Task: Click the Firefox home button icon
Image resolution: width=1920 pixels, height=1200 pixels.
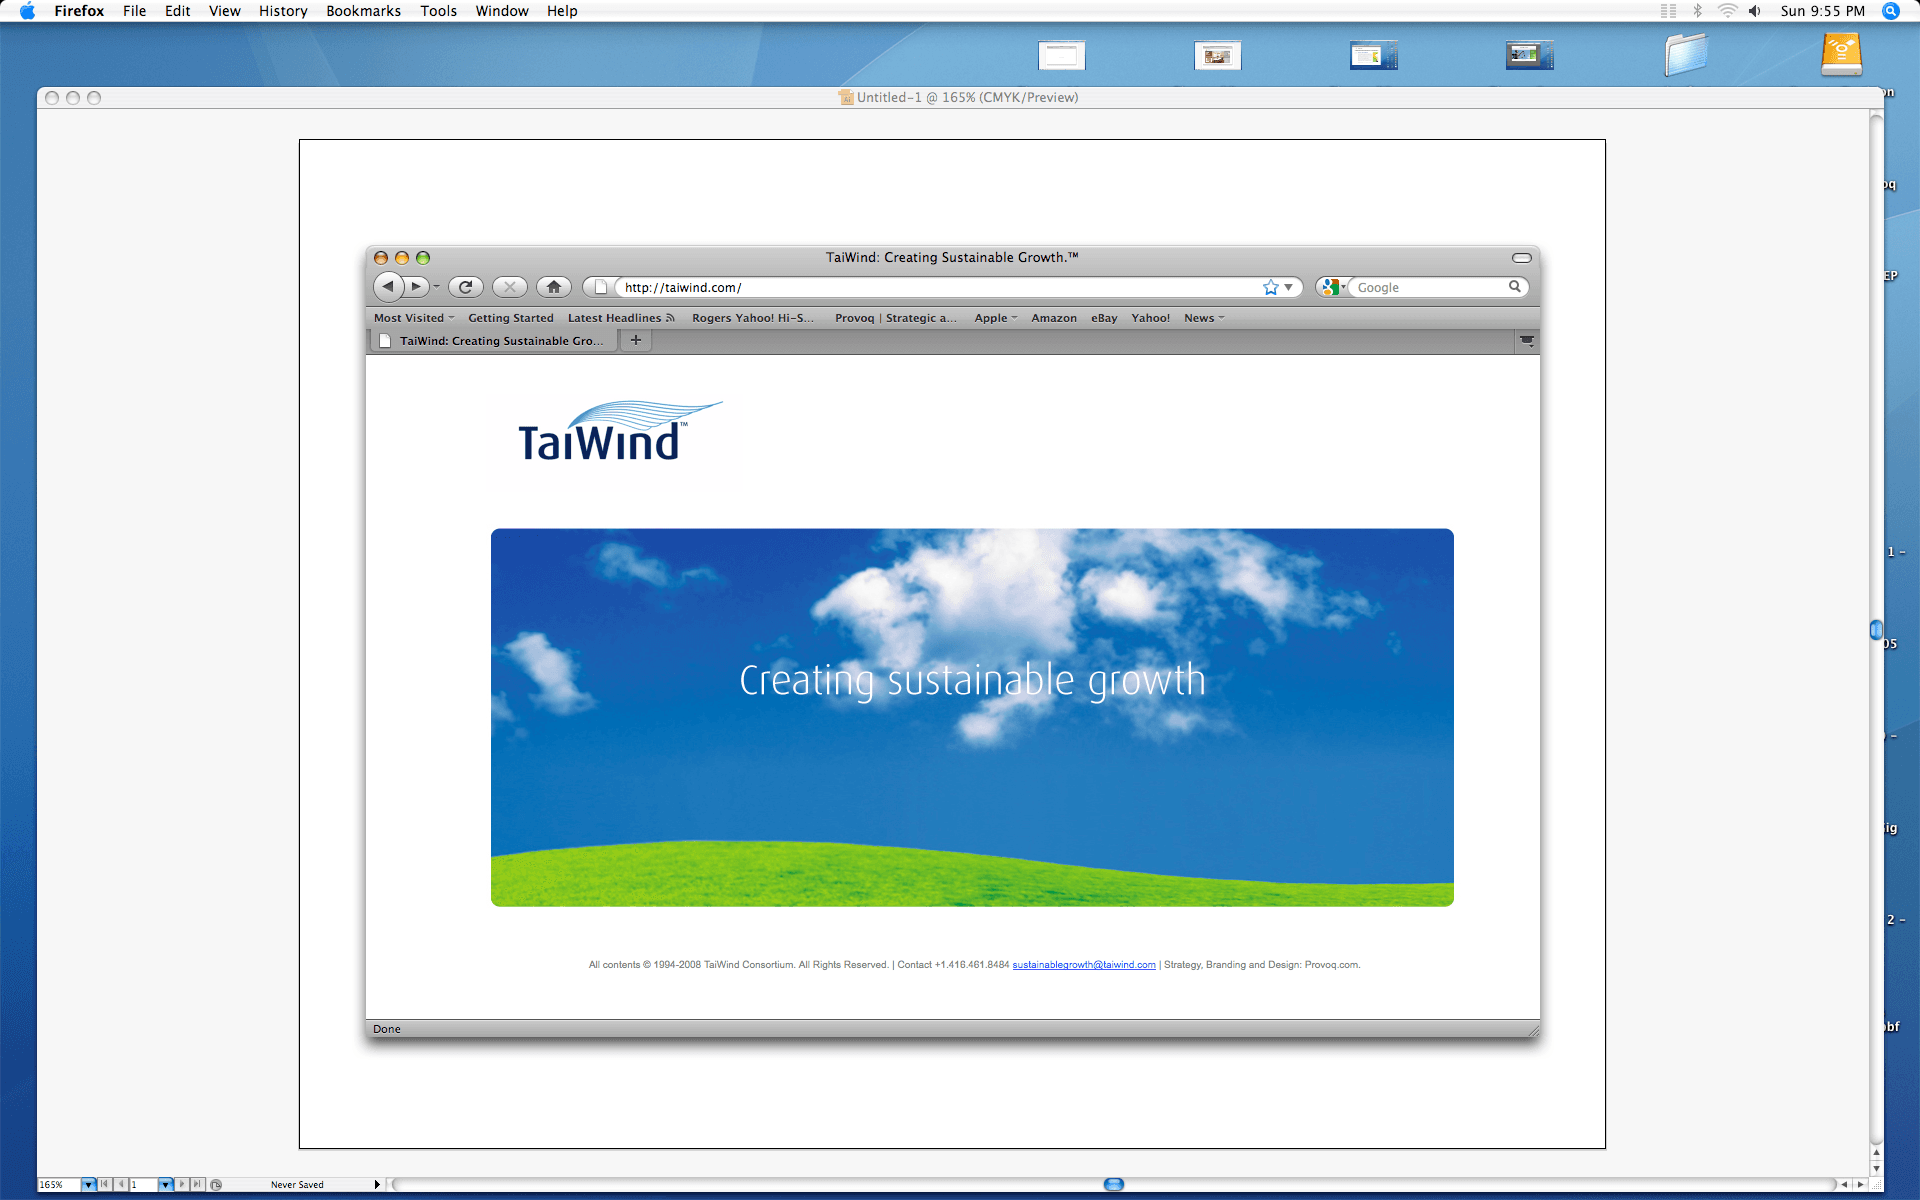Action: coord(554,288)
